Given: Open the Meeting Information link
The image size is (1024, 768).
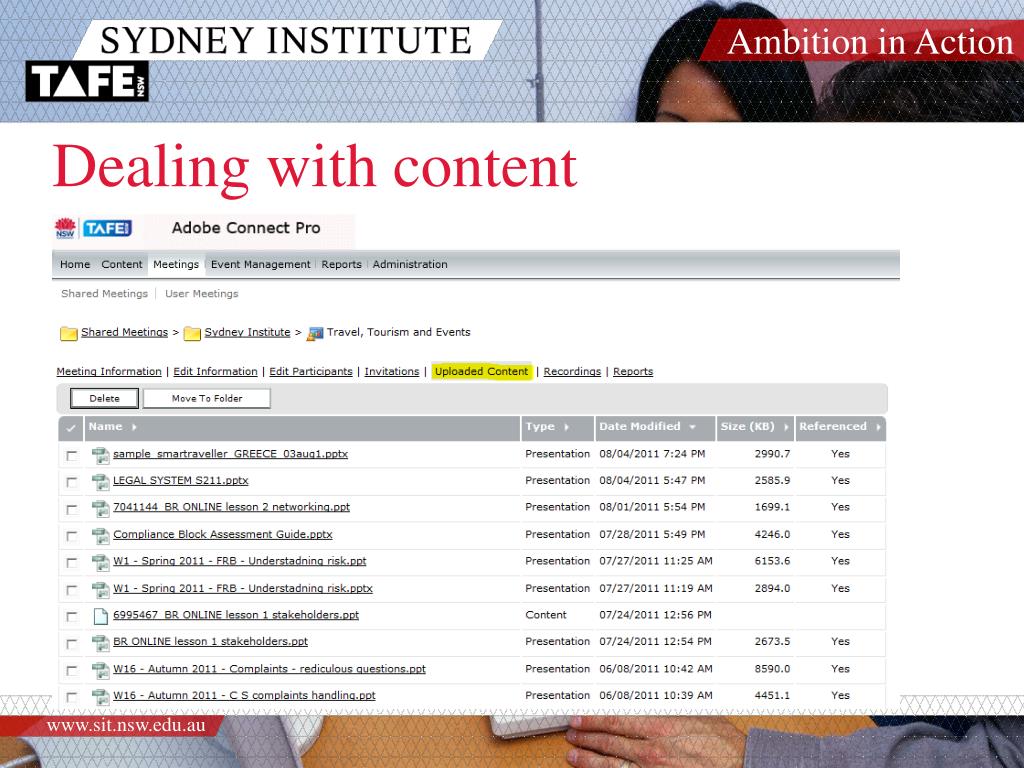Looking at the screenshot, I should tap(109, 372).
